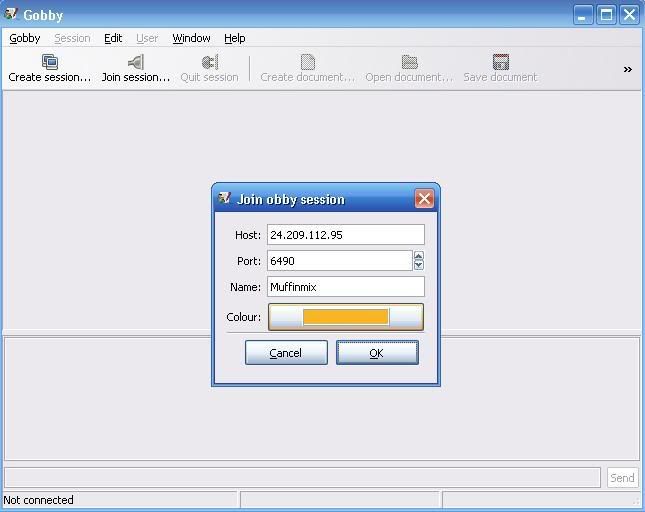
Task: Click the Port number field
Action: 340,261
